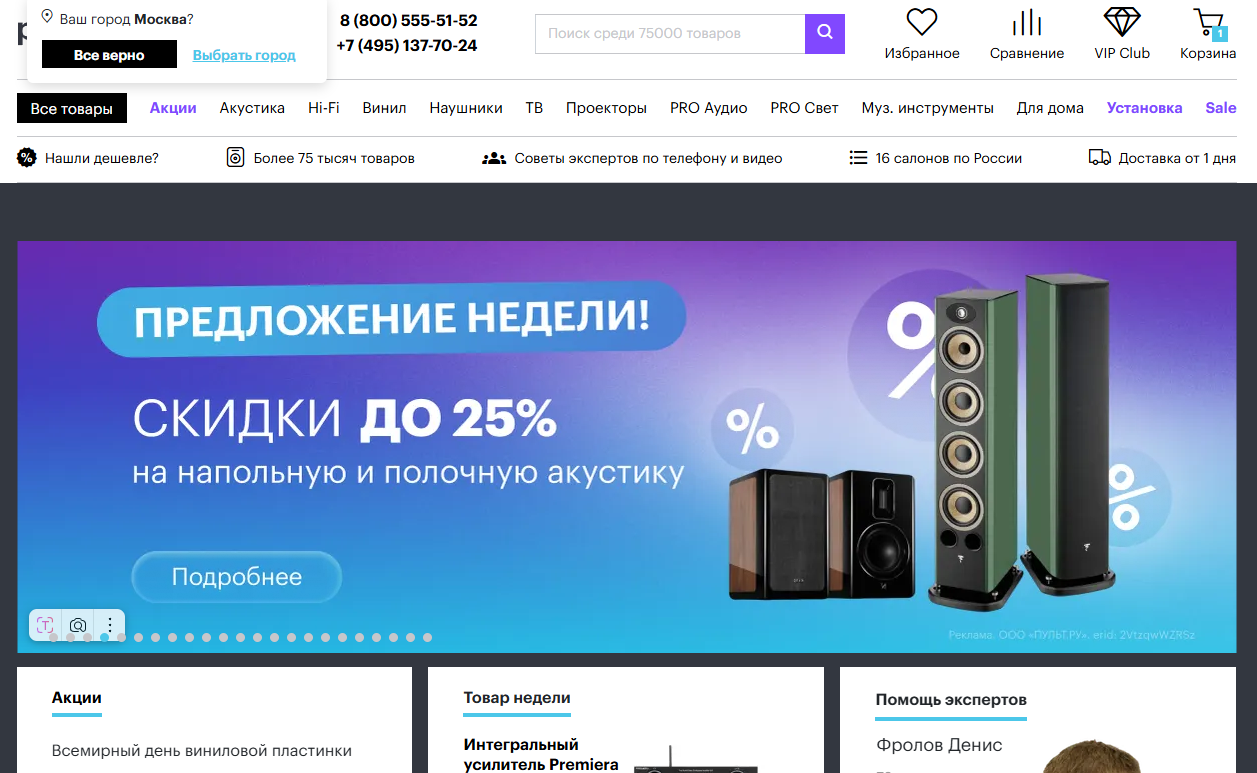Image resolution: width=1257 pixels, height=773 pixels.
Task: Open the Муз. инструменты category
Action: [928, 108]
